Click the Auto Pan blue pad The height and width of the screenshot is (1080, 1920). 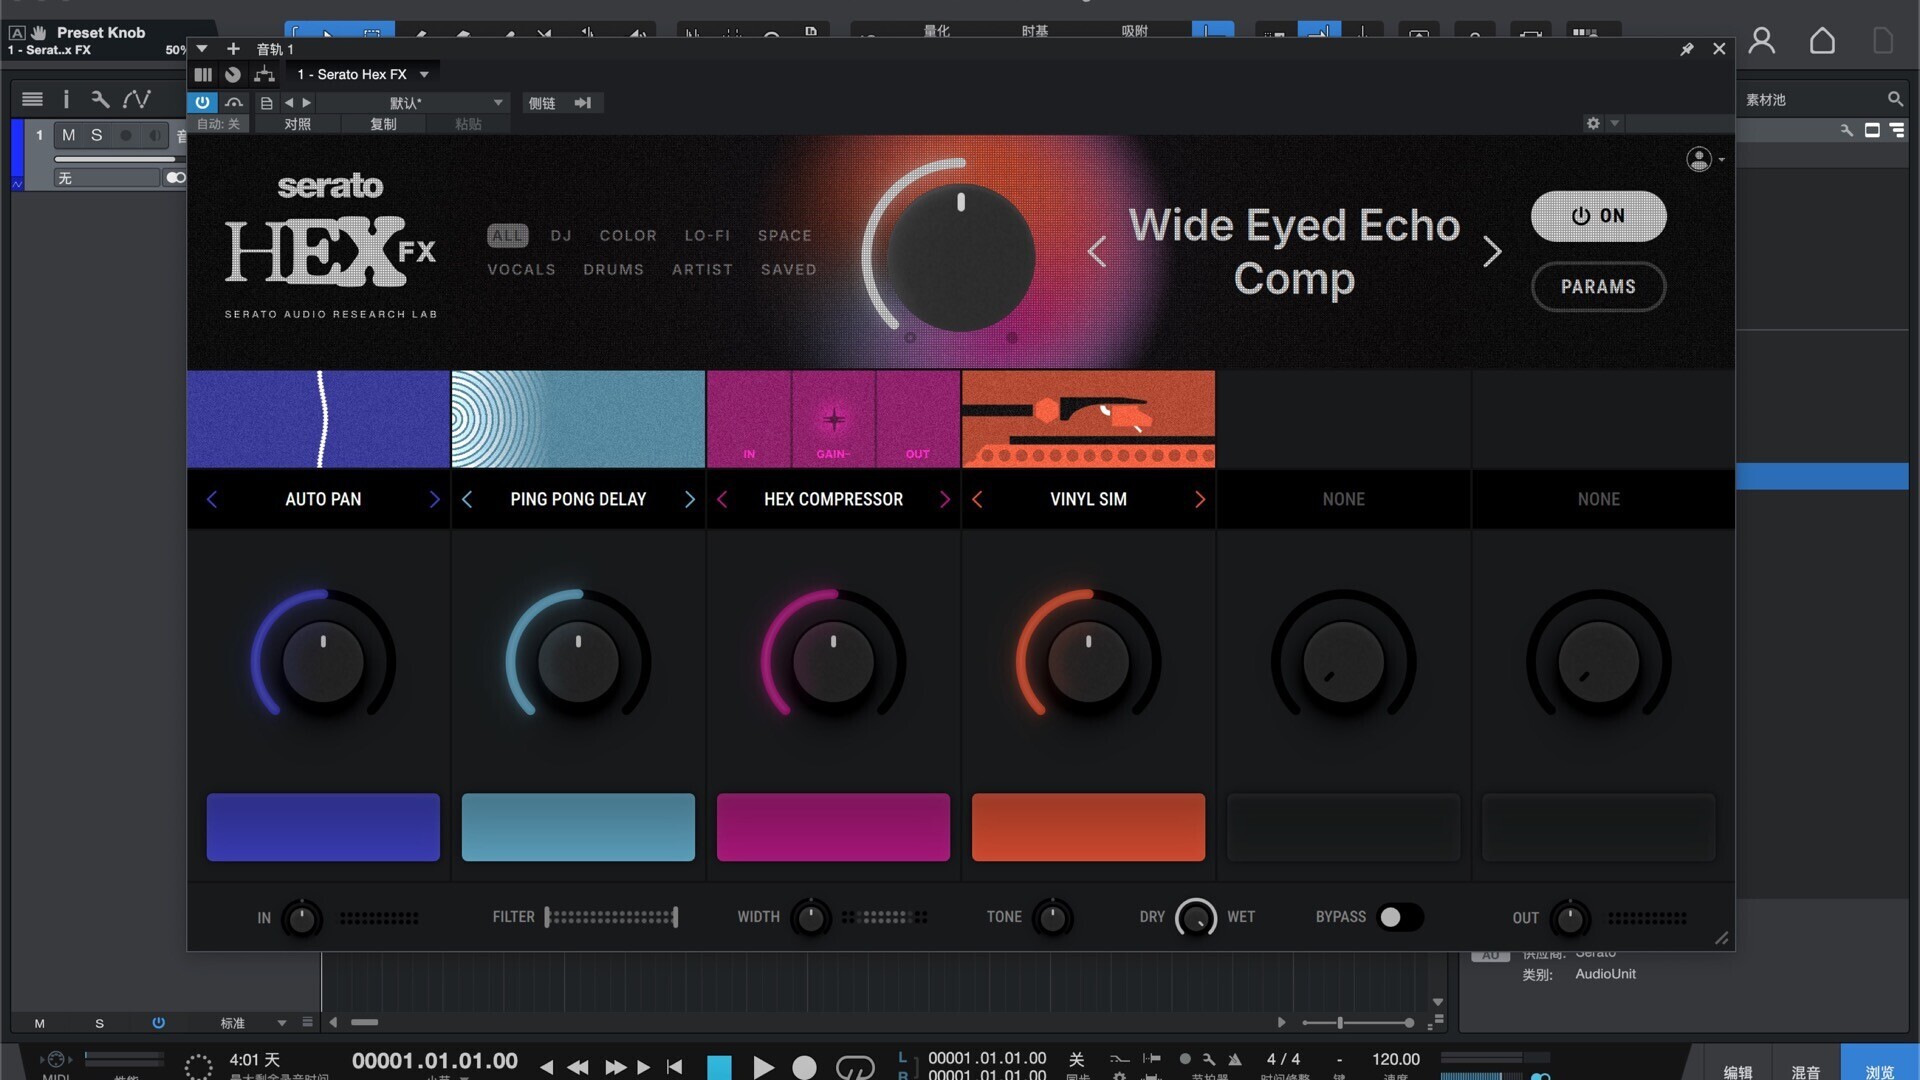(323, 827)
